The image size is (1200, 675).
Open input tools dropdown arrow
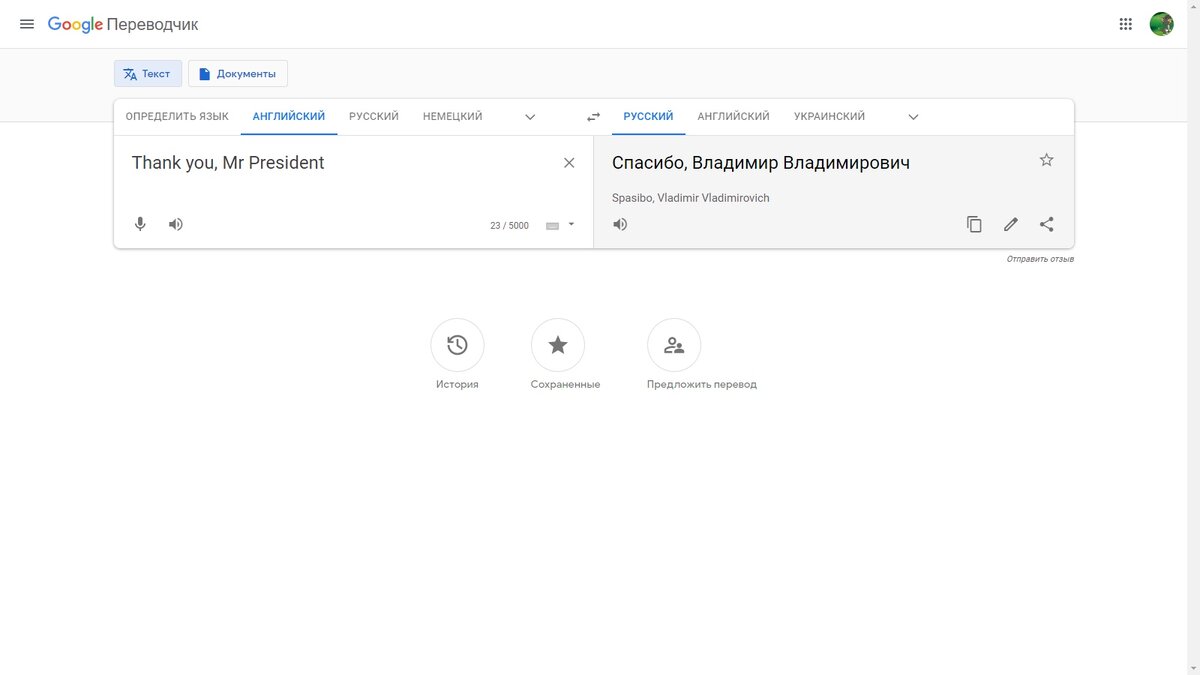point(572,225)
